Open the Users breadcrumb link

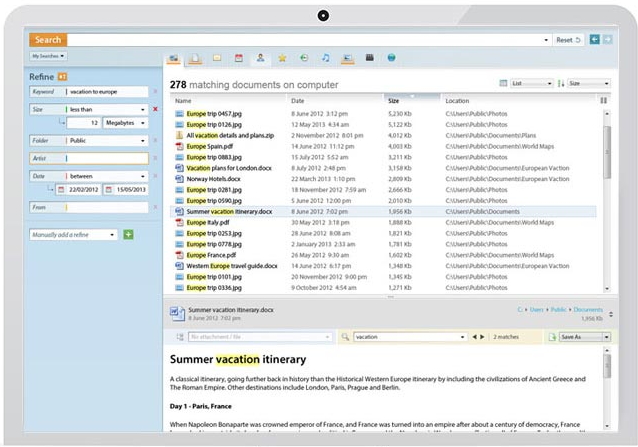[x=536, y=310]
